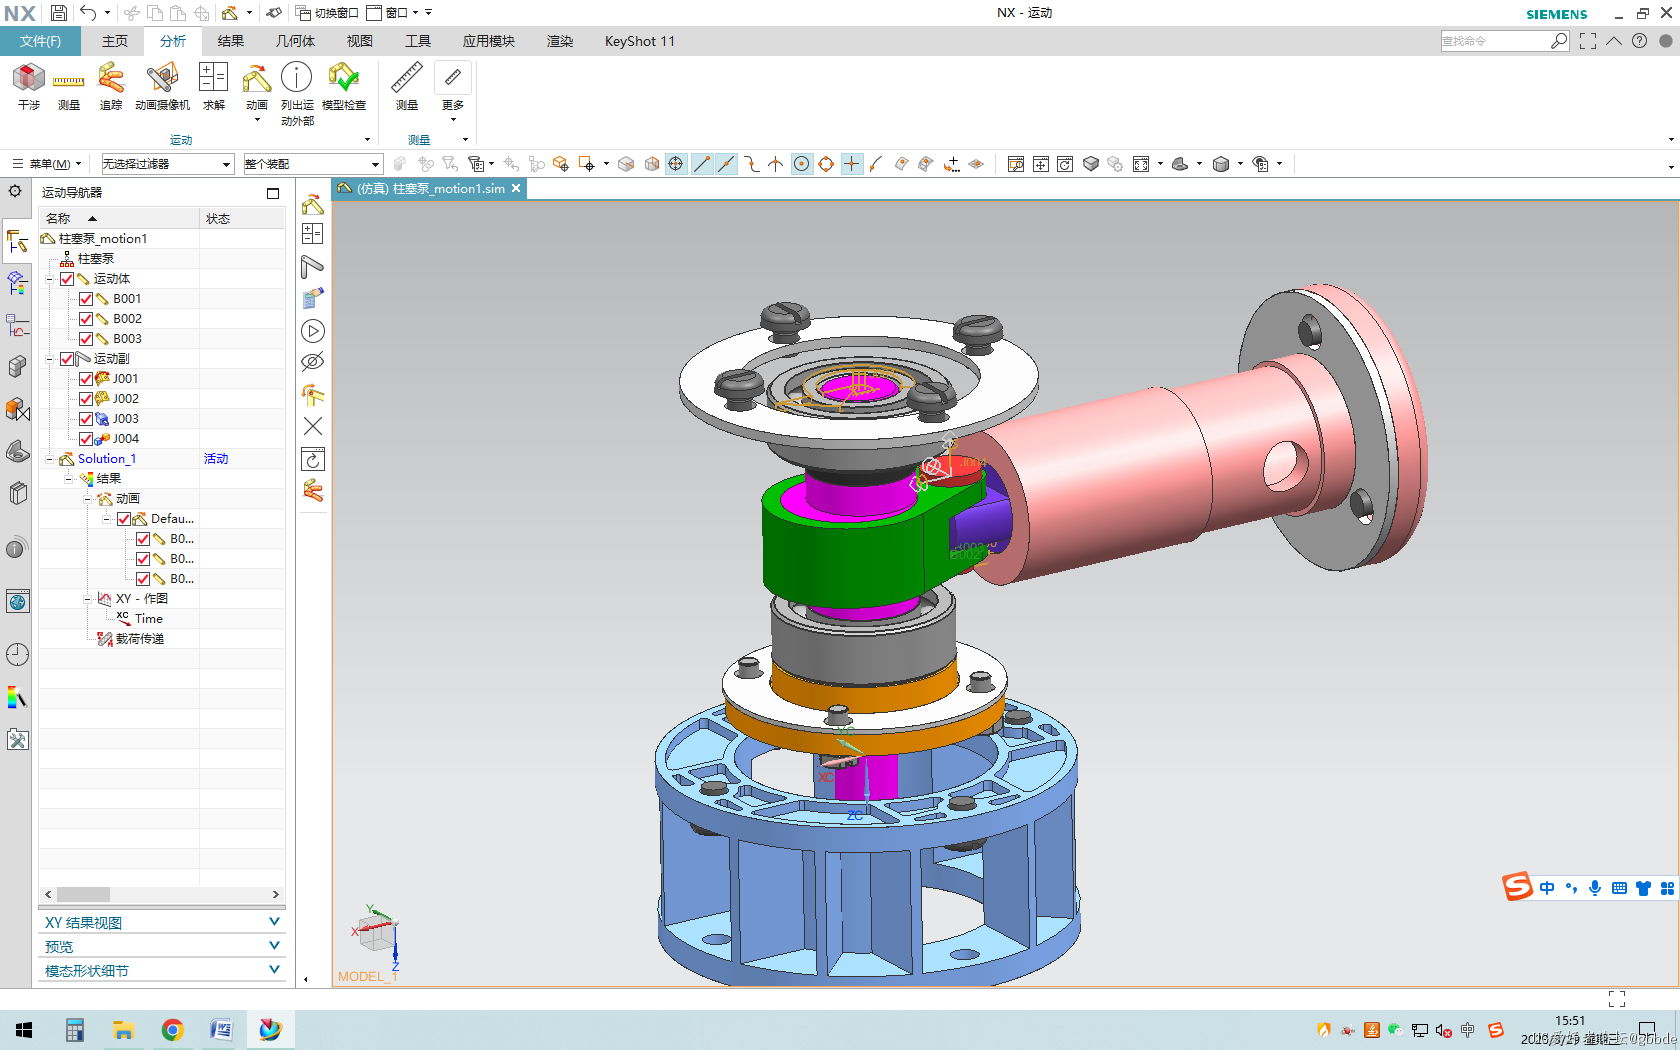Expand the 模态形状细节 panel
Screen dimensions: 1680x1050
click(x=162, y=970)
